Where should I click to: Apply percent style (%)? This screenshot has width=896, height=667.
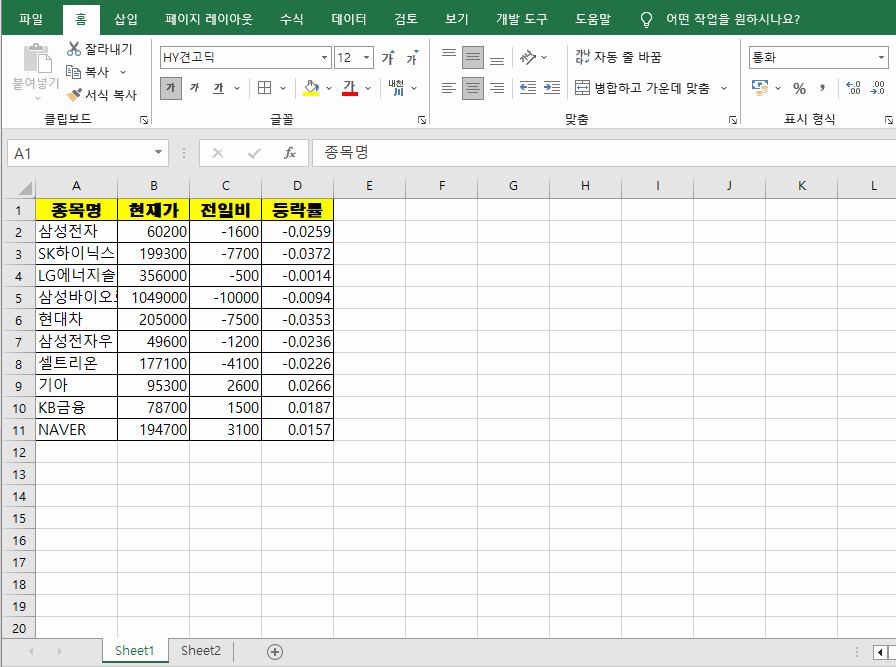pos(799,89)
